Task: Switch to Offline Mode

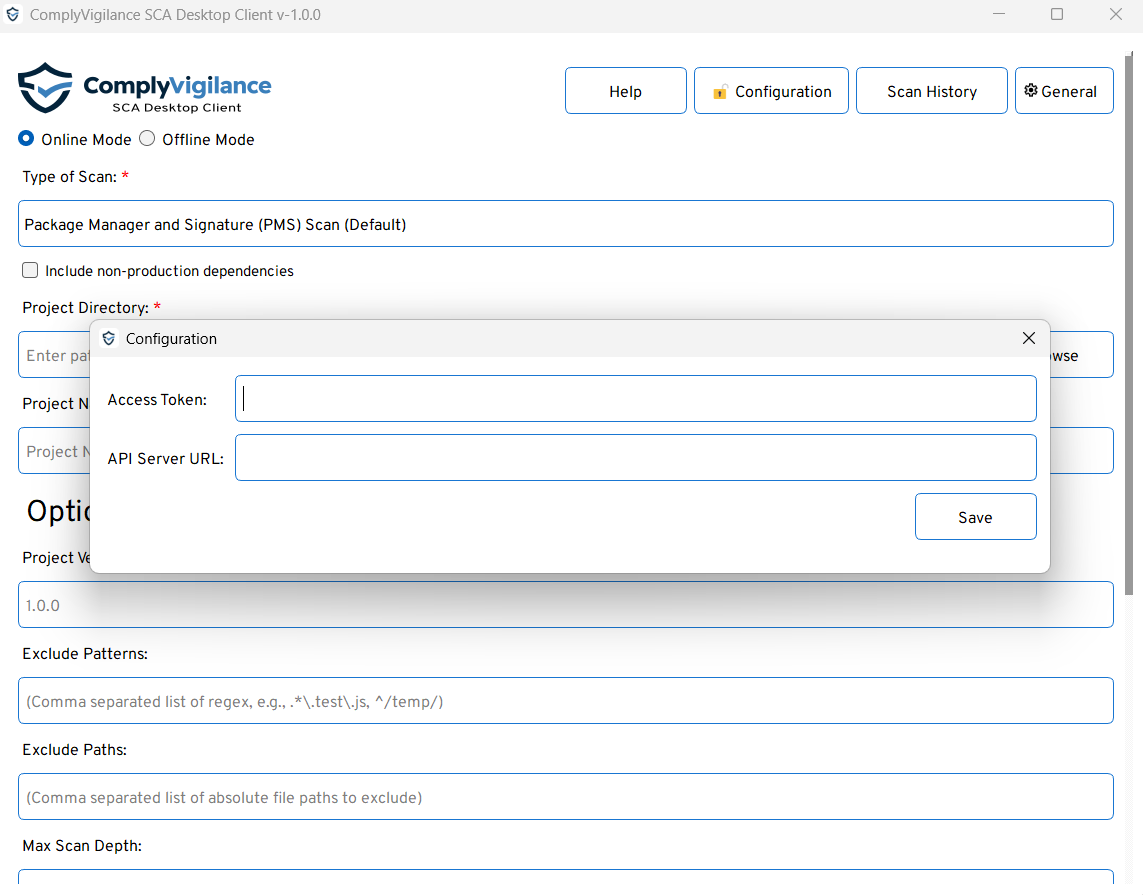Action: pos(148,139)
